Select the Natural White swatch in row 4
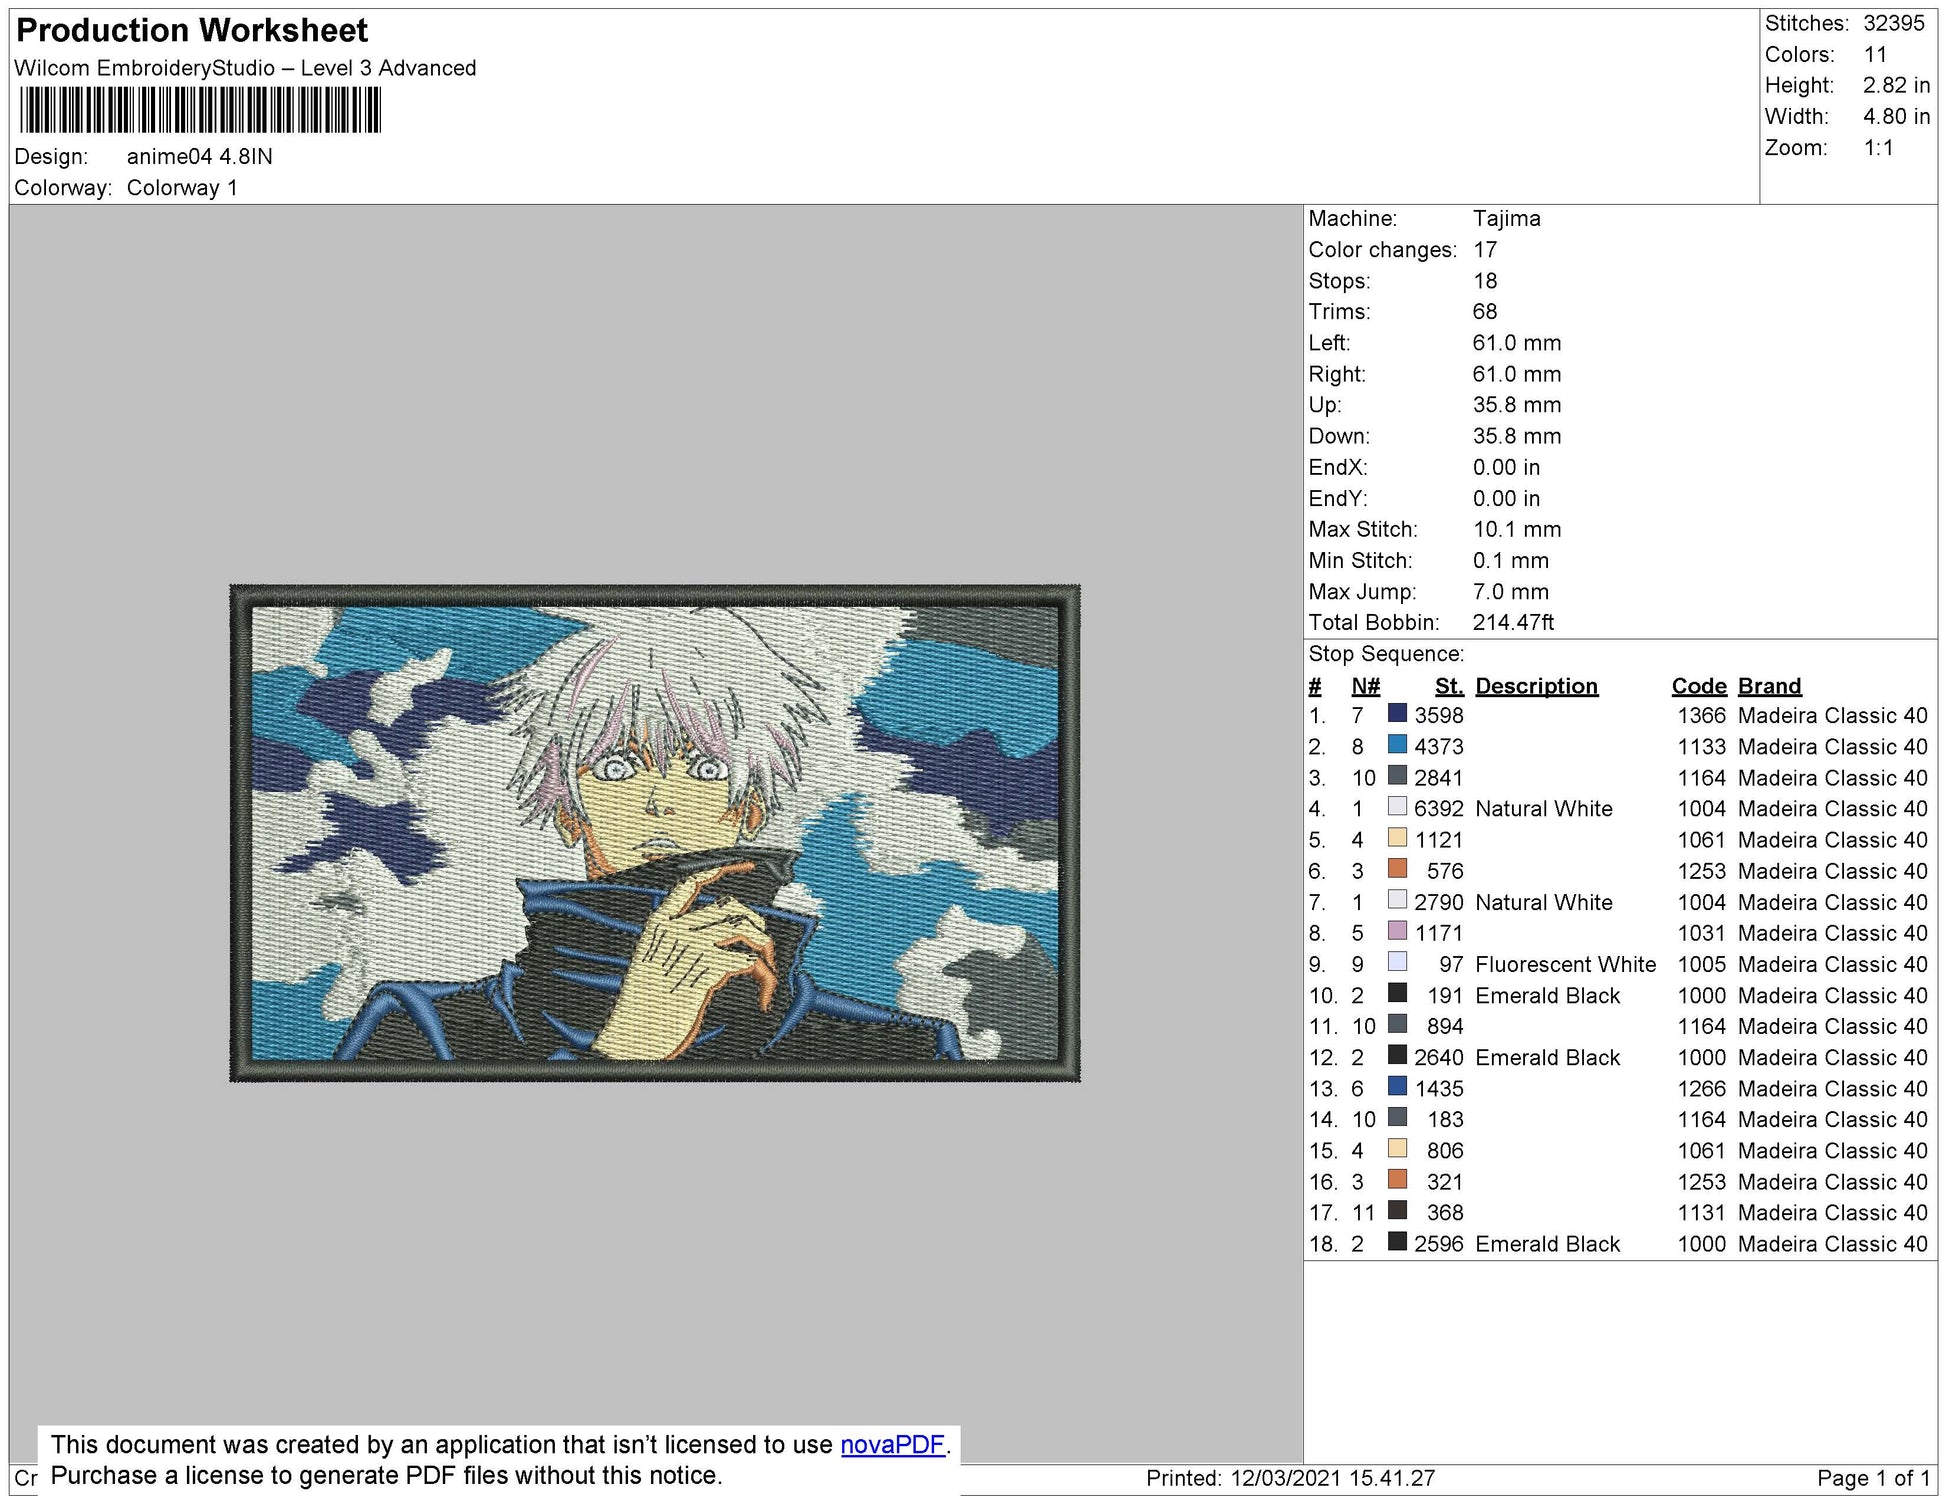 click(1397, 807)
